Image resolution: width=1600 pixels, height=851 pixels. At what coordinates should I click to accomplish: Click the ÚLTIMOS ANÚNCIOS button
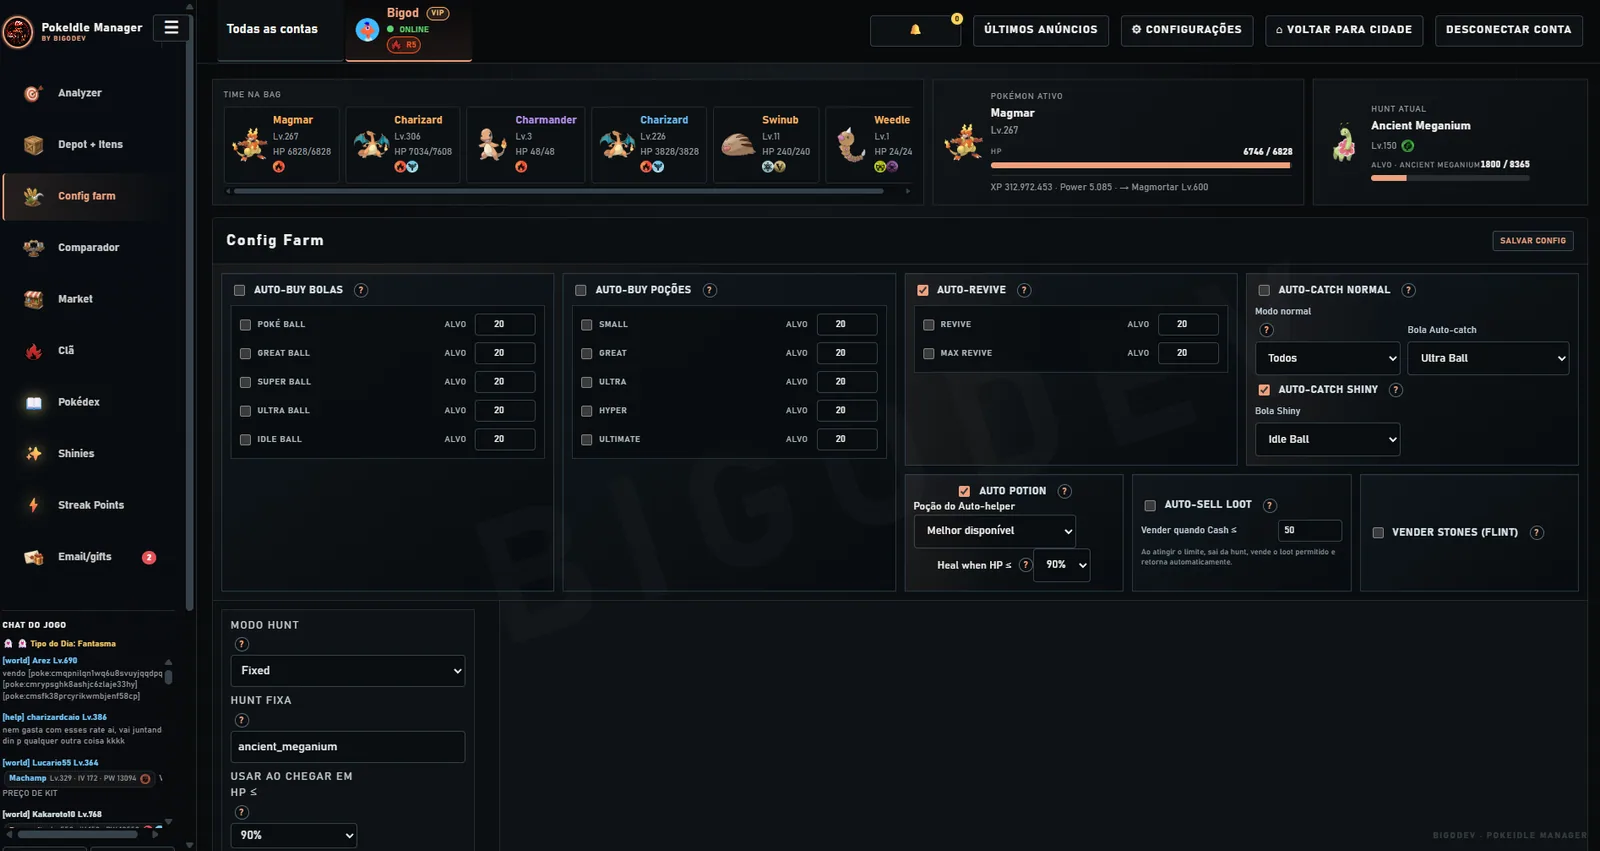1041,30
